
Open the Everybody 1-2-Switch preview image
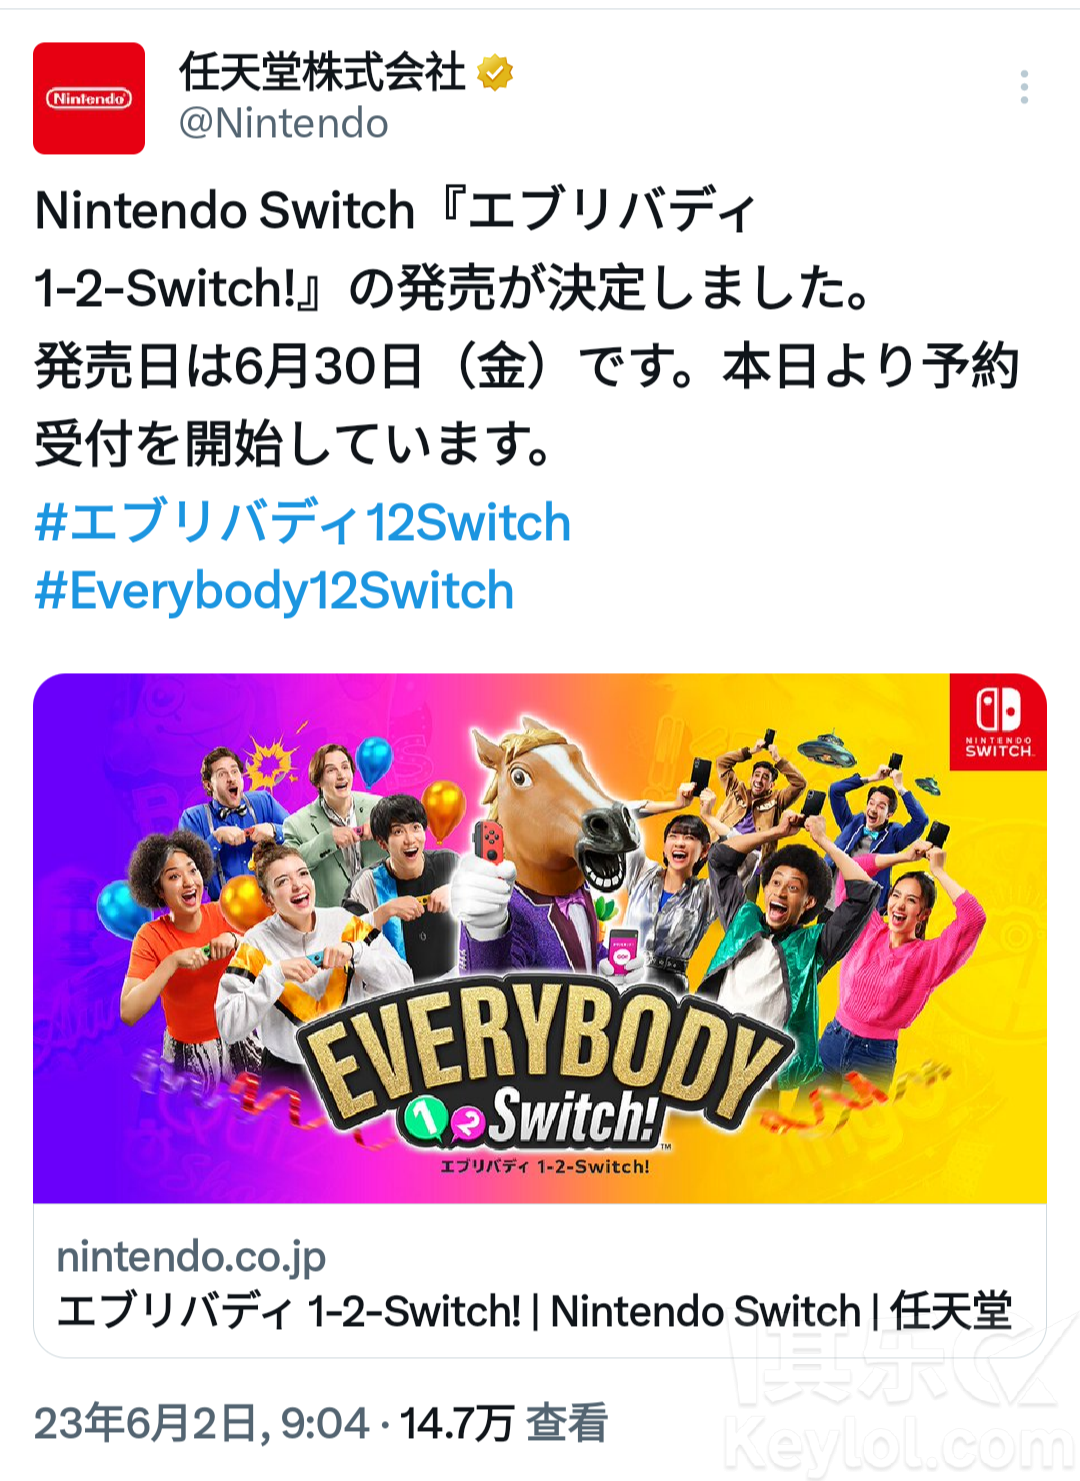540,938
